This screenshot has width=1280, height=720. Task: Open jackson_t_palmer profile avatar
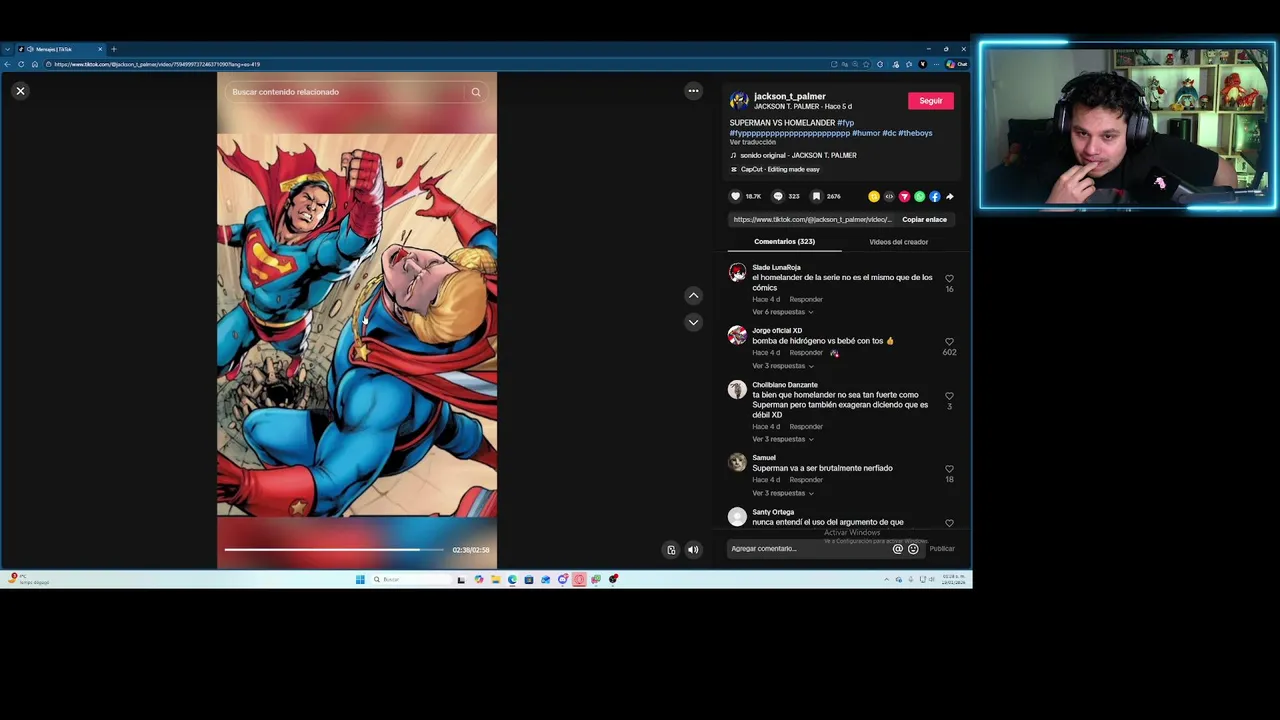tap(739, 100)
